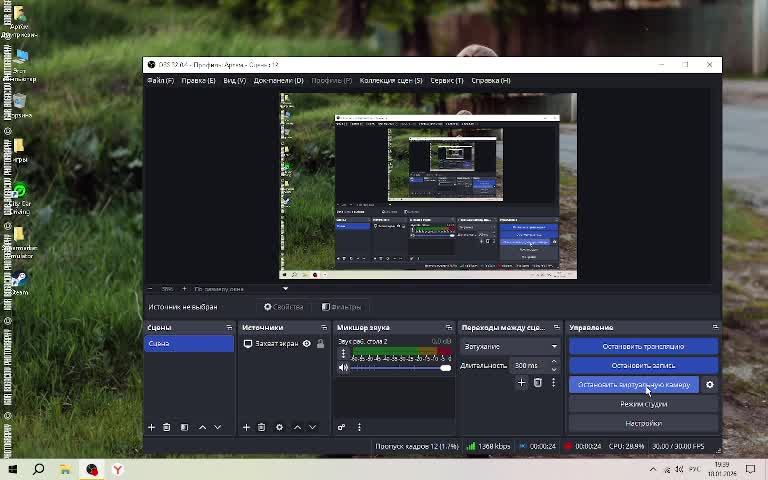The height and width of the screenshot is (480, 768).
Task: Open virtual camera settings gear
Action: (710, 385)
